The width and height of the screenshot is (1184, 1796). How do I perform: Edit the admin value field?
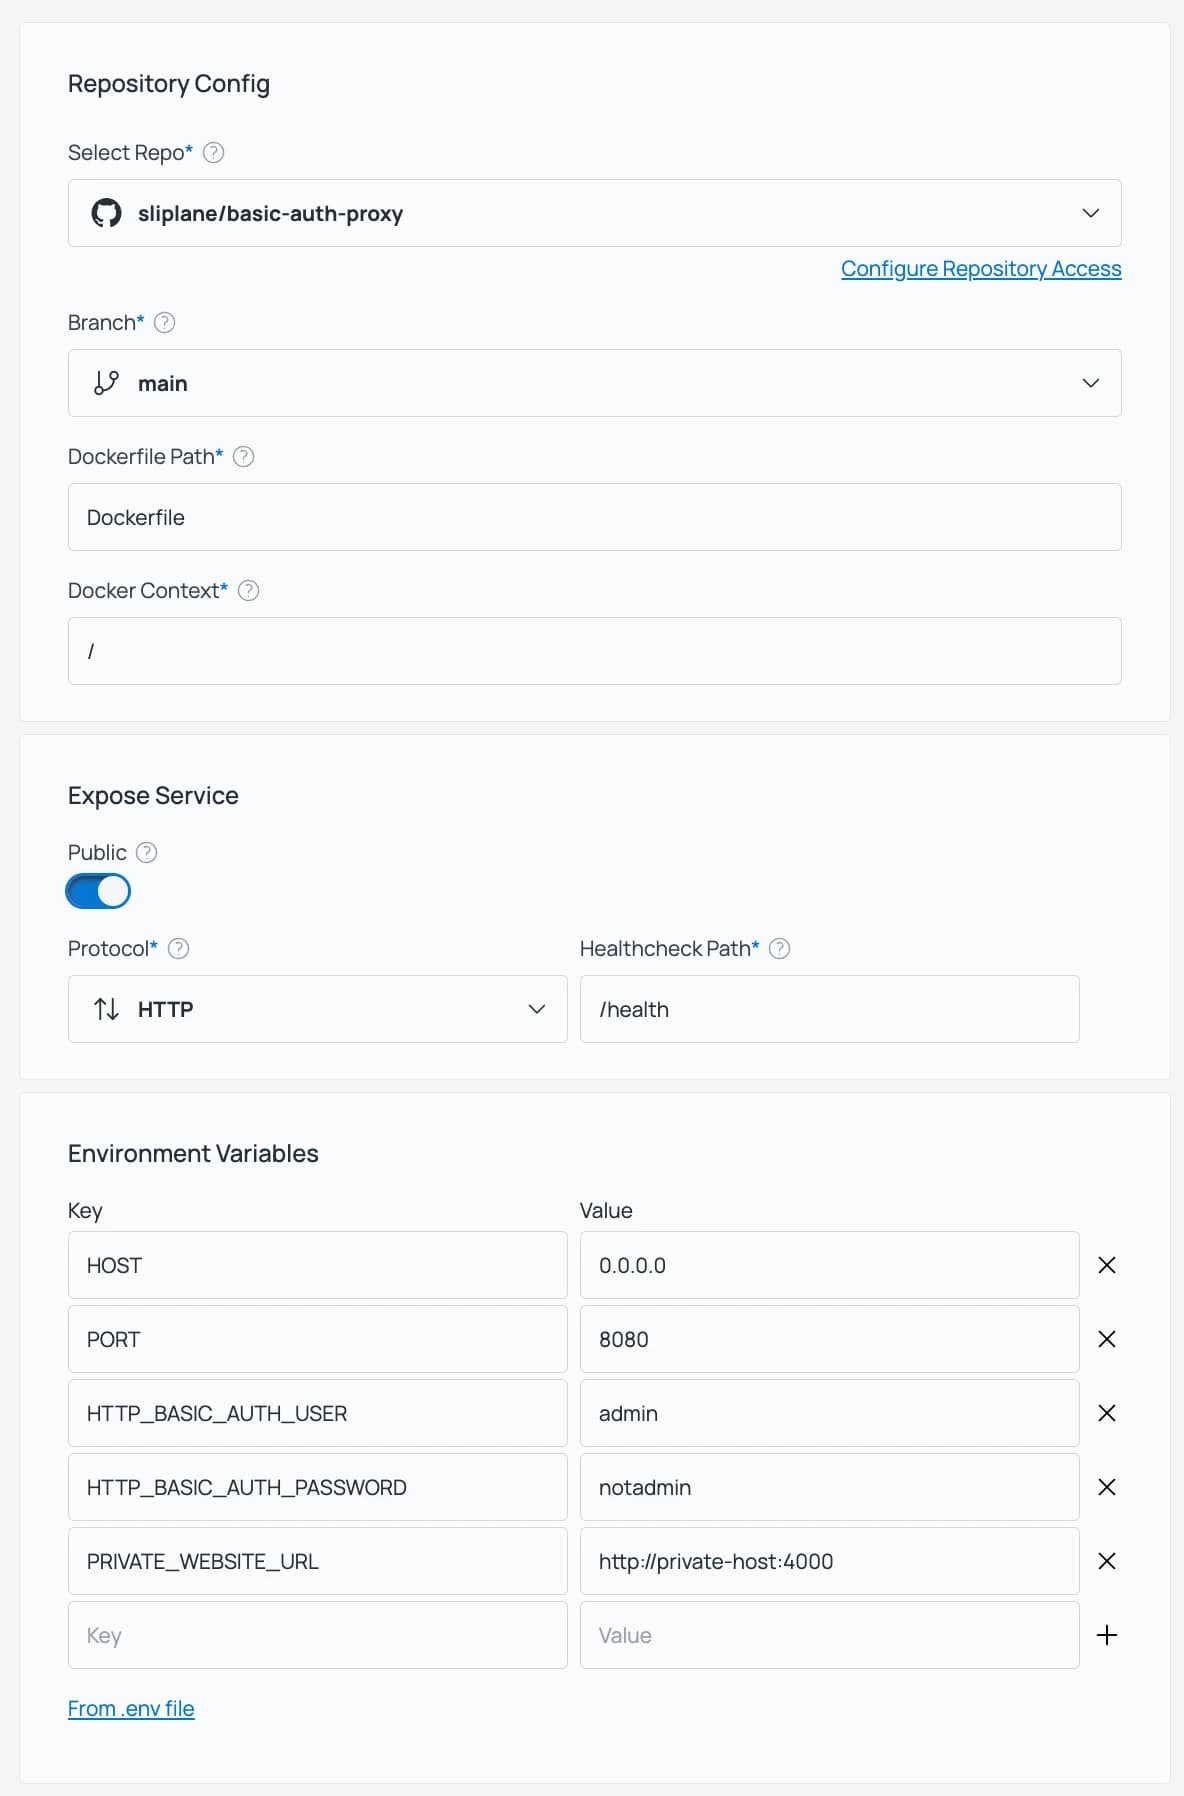pyautogui.click(x=830, y=1413)
